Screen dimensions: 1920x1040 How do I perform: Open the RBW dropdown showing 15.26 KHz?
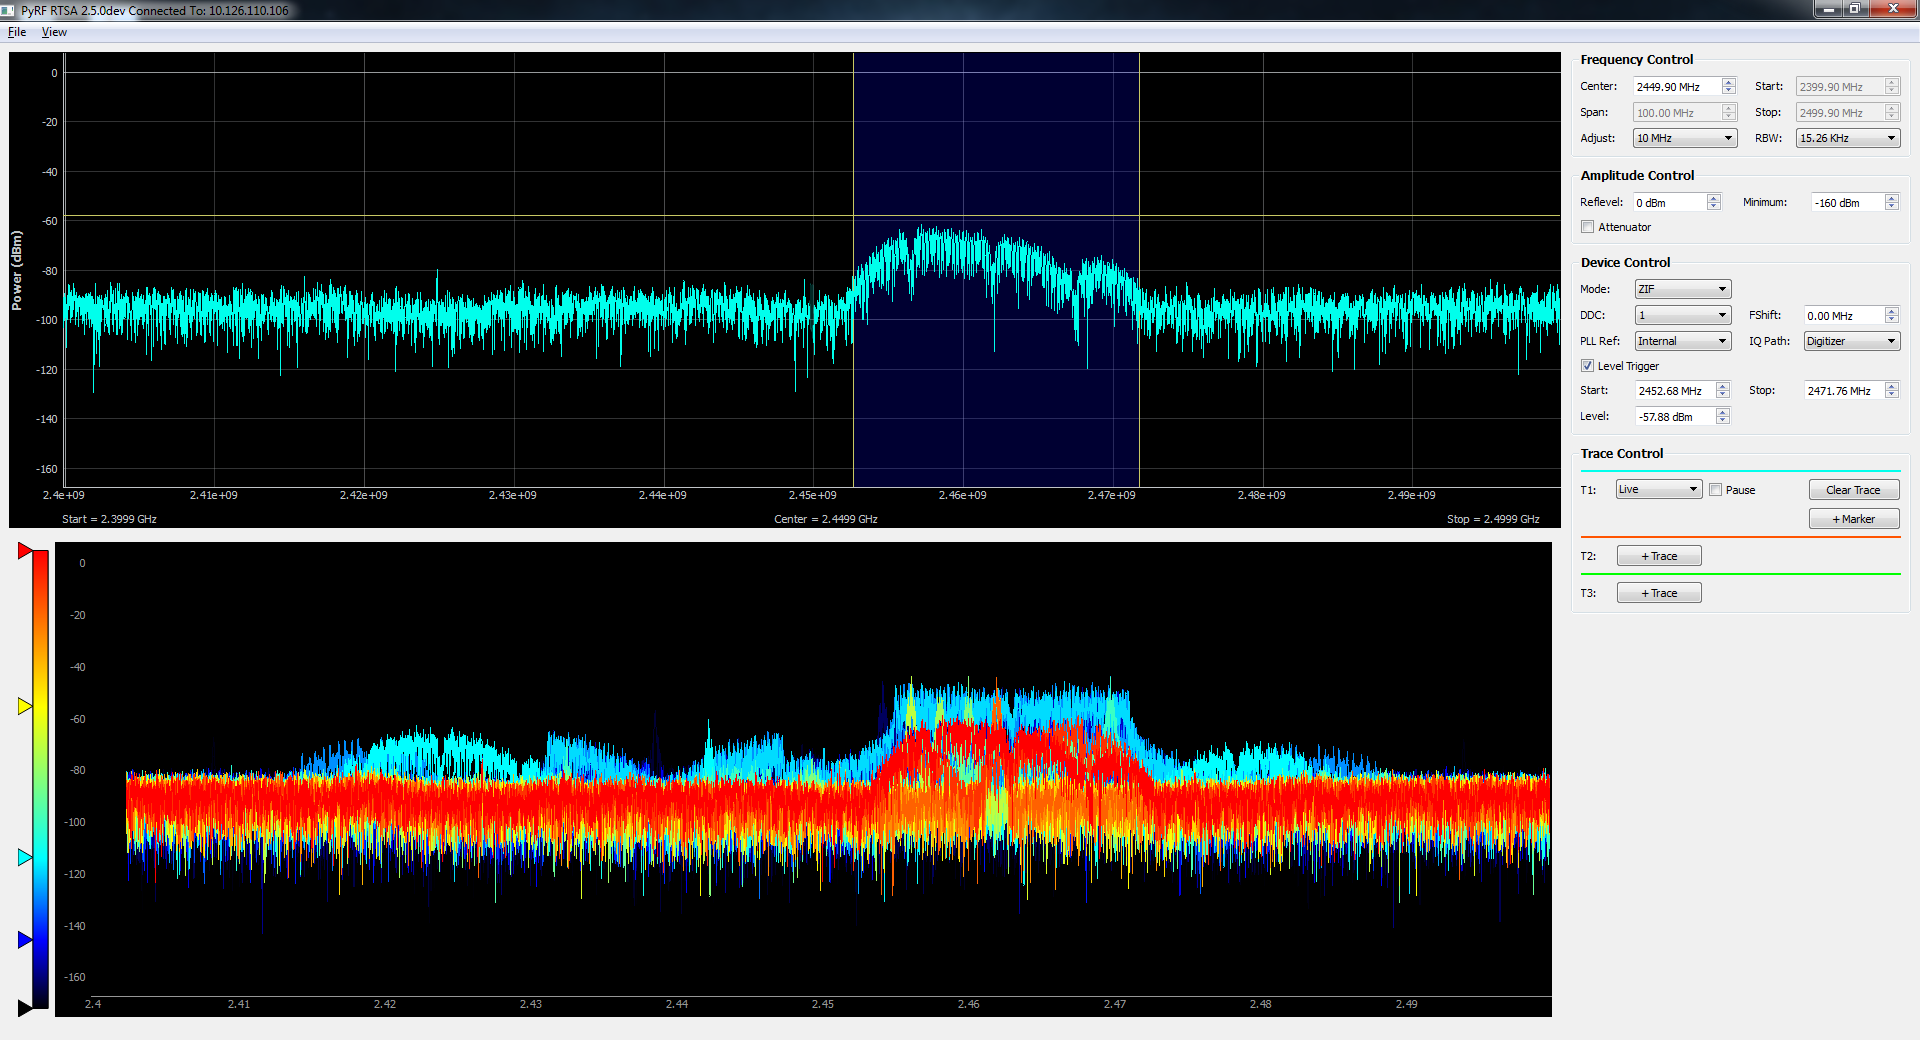tap(1846, 138)
